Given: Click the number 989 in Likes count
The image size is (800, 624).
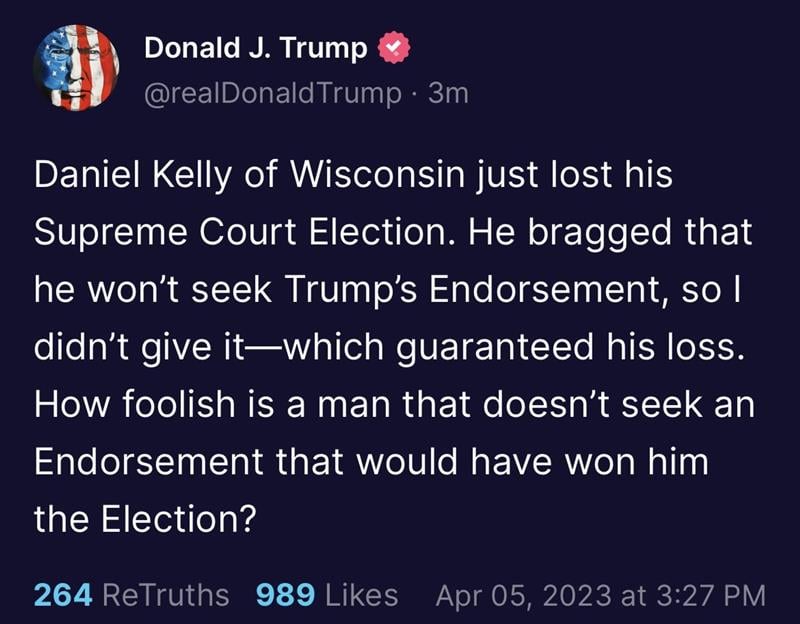Looking at the screenshot, I should pos(285,595).
